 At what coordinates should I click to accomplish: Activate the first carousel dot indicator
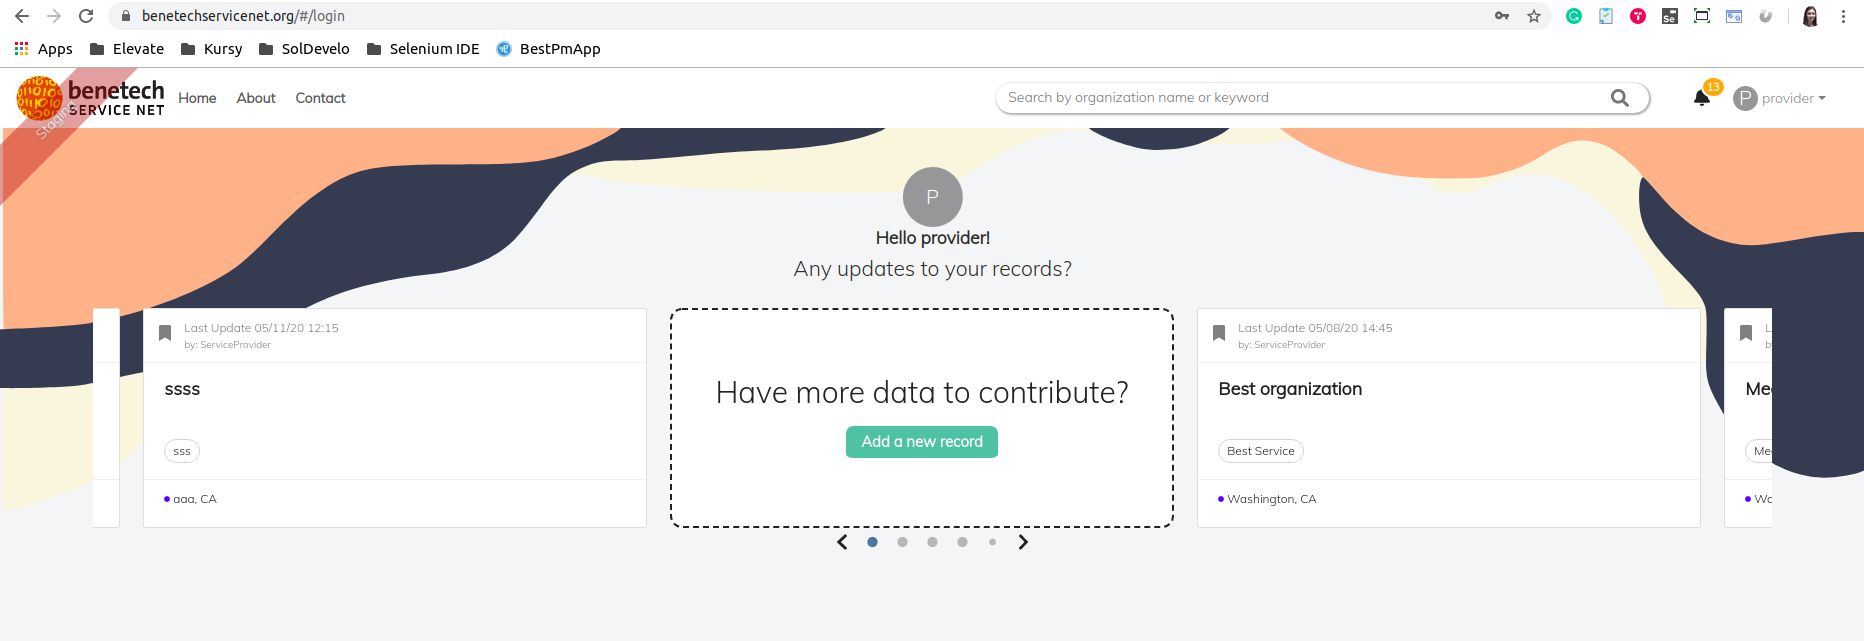click(x=872, y=541)
